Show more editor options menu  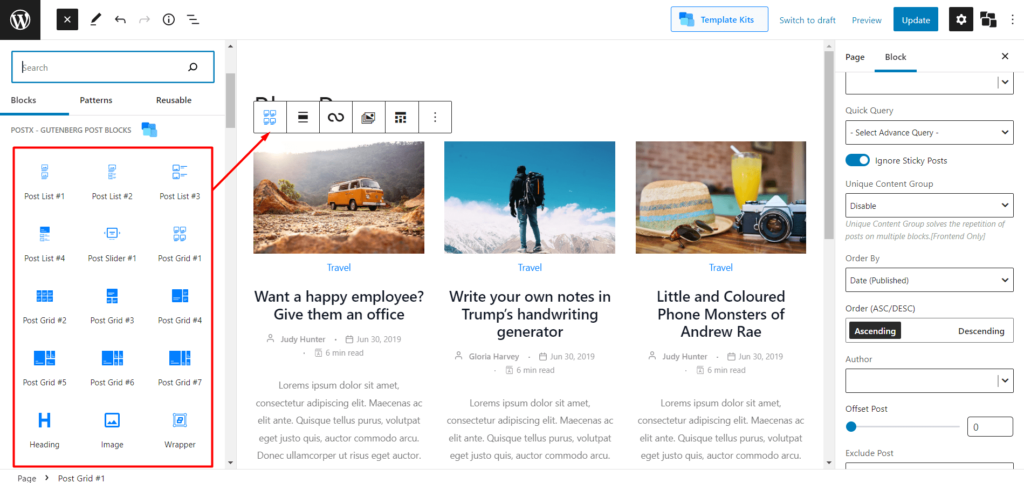[1012, 20]
